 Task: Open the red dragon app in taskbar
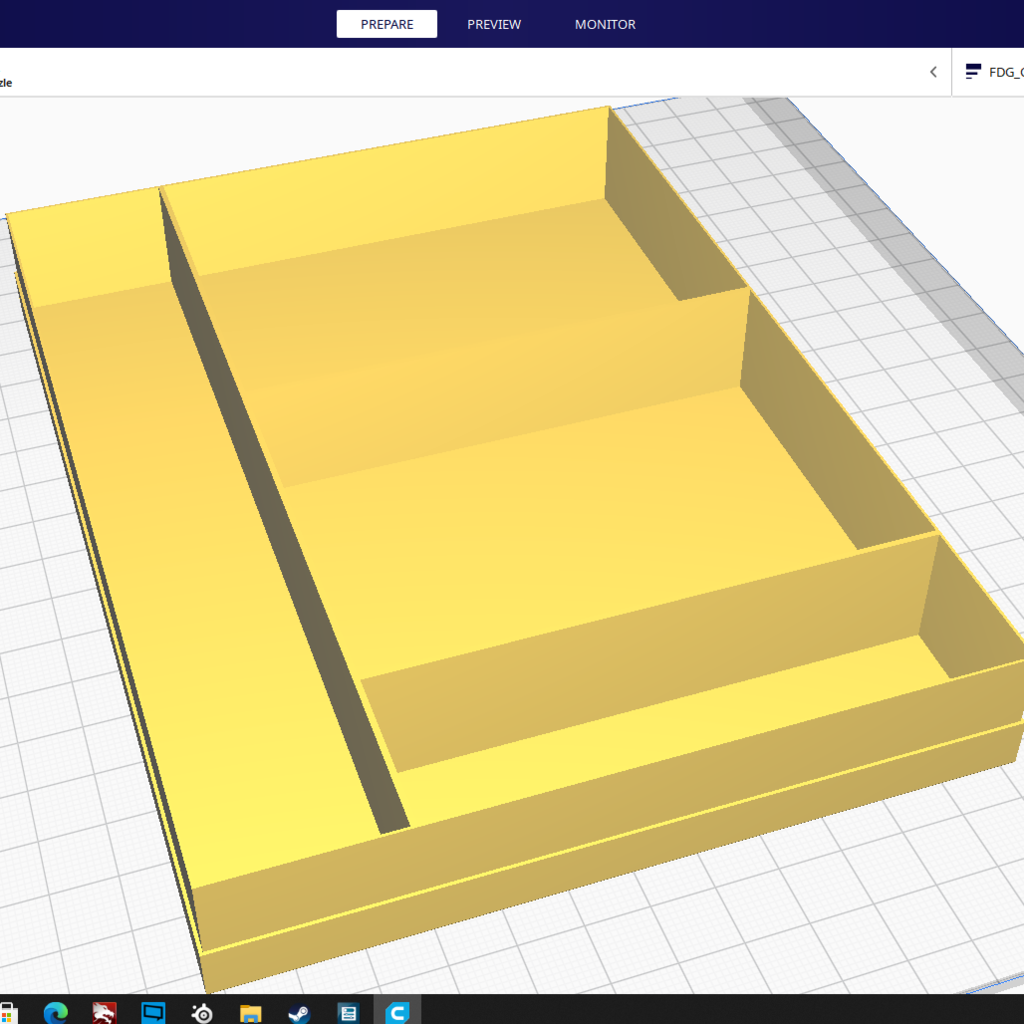[x=104, y=1012]
